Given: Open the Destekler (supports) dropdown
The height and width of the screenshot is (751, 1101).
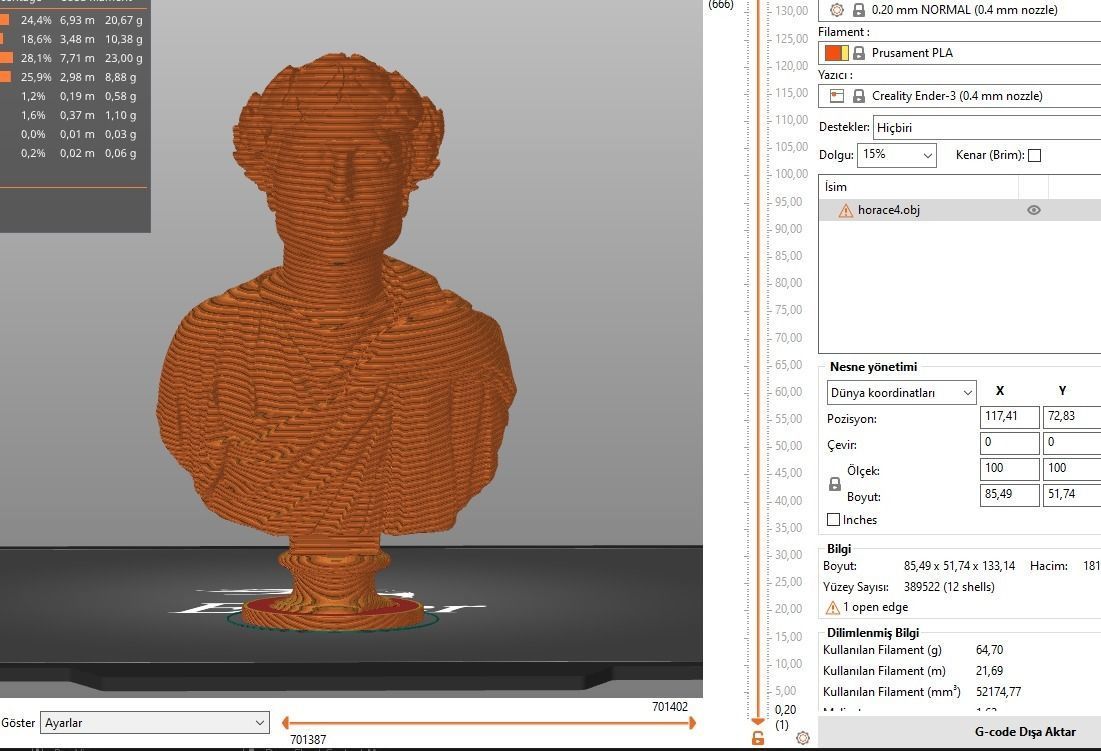Looking at the screenshot, I should [x=987, y=128].
